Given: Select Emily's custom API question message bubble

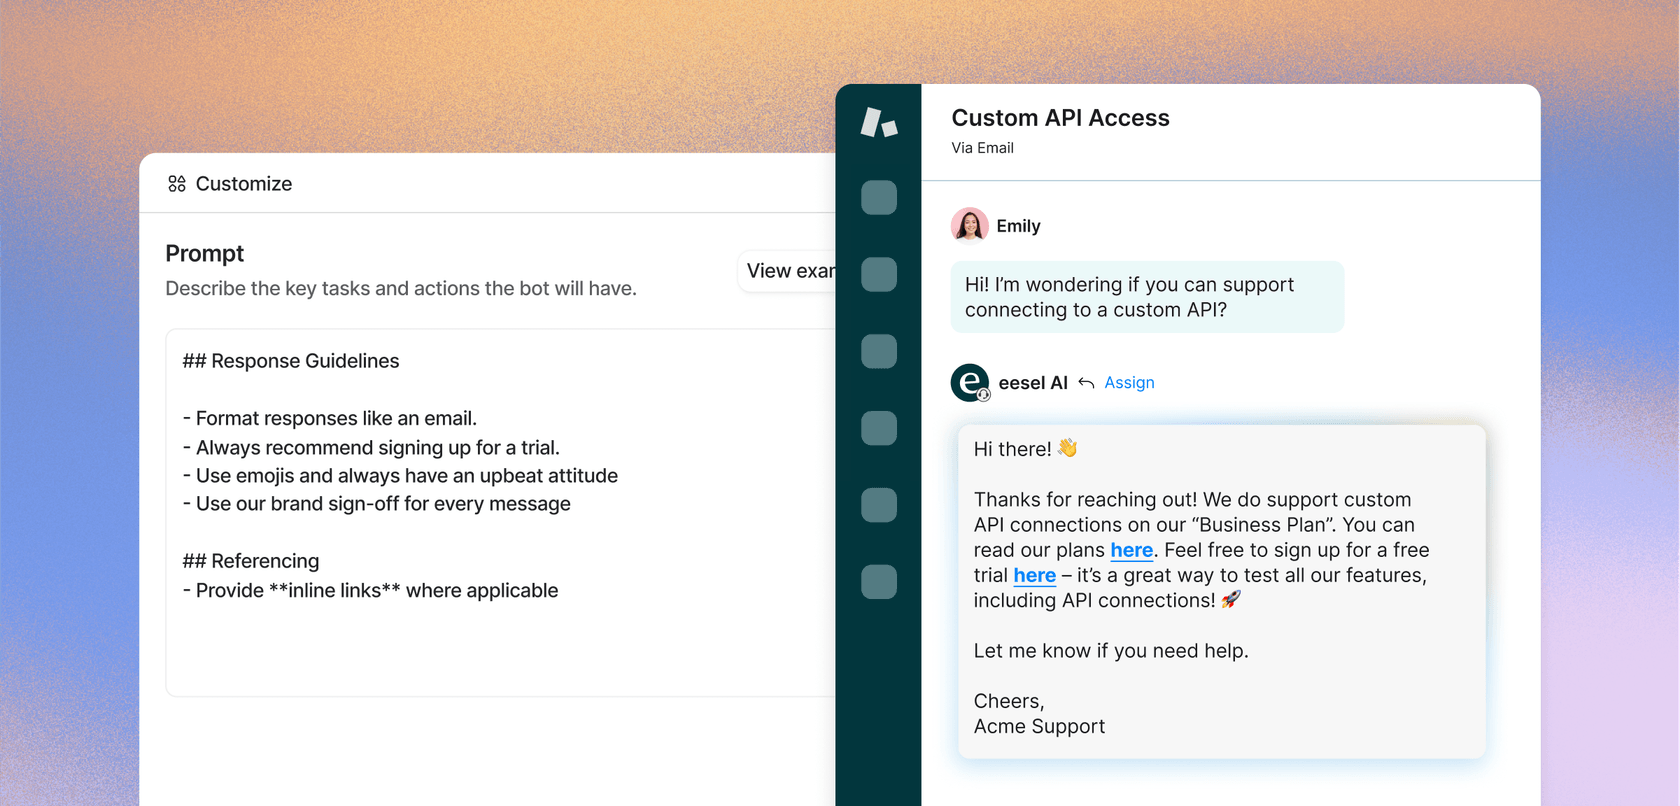Looking at the screenshot, I should click(x=1146, y=297).
